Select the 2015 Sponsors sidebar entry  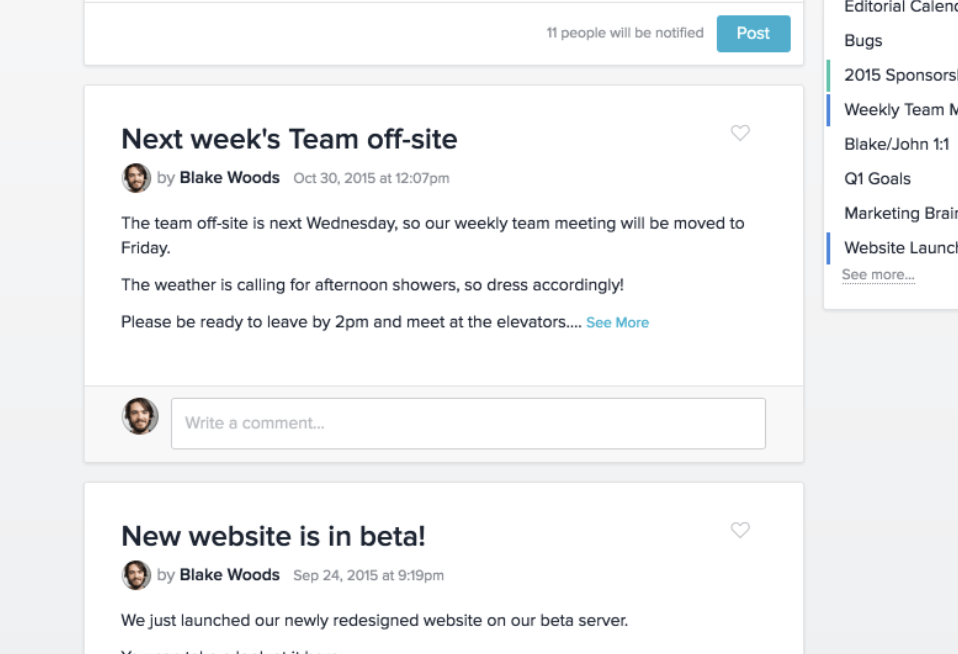point(901,75)
